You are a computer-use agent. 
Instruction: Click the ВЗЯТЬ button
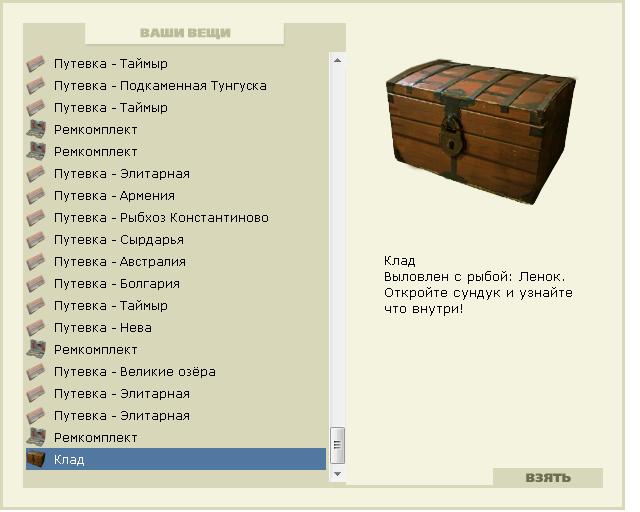[548, 478]
